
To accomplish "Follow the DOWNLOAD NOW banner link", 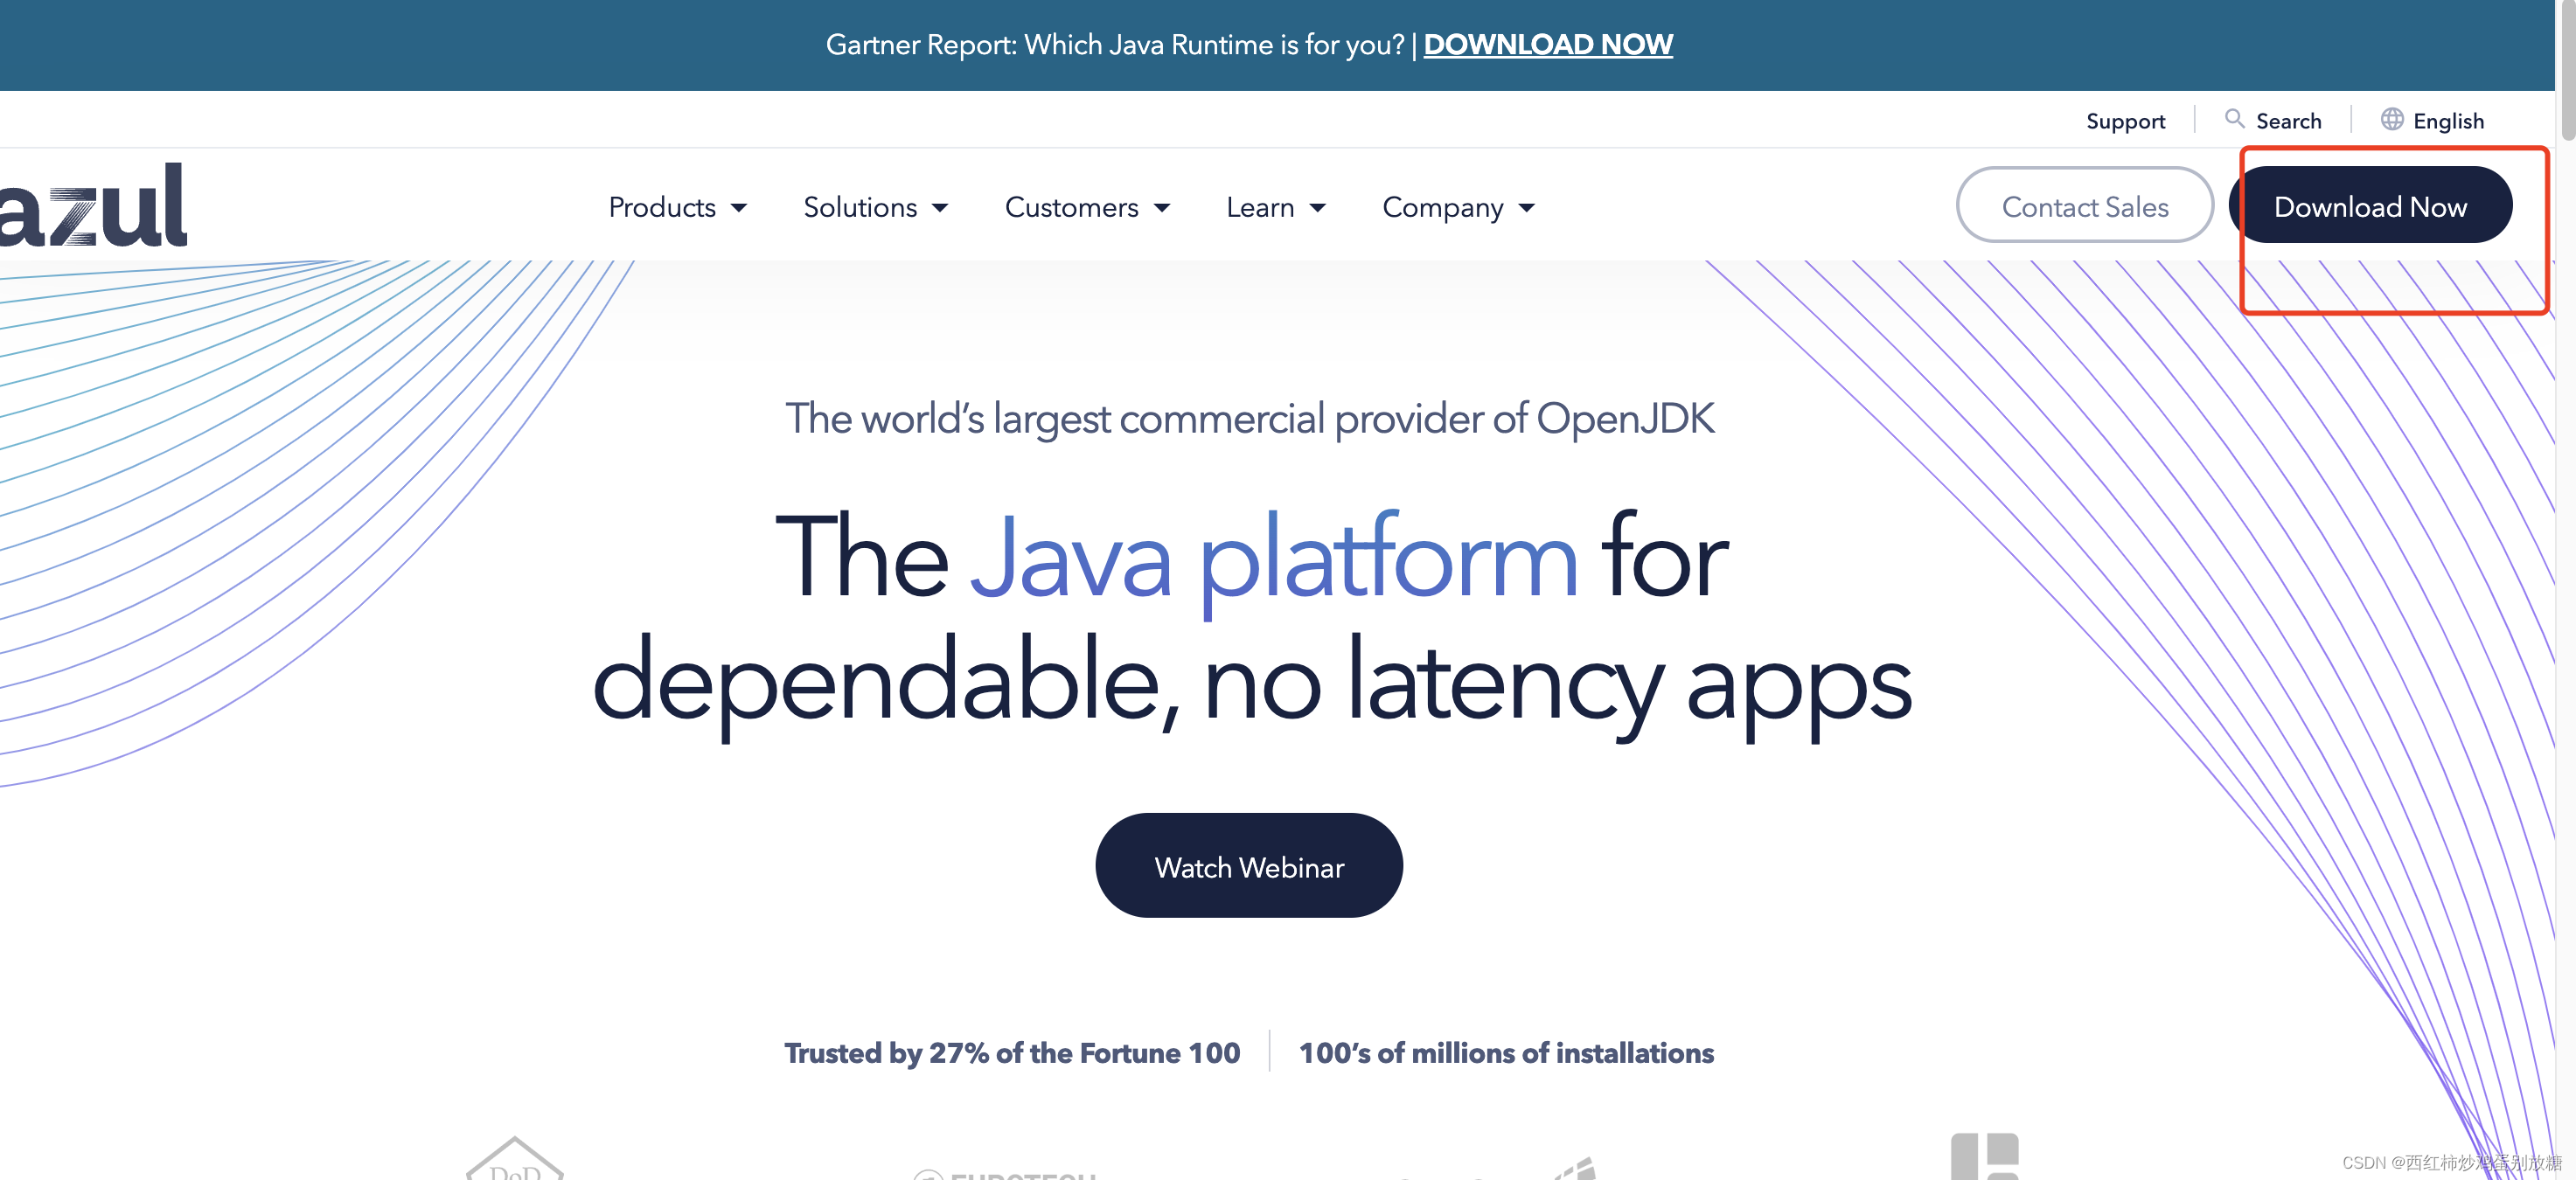I will tap(1548, 44).
